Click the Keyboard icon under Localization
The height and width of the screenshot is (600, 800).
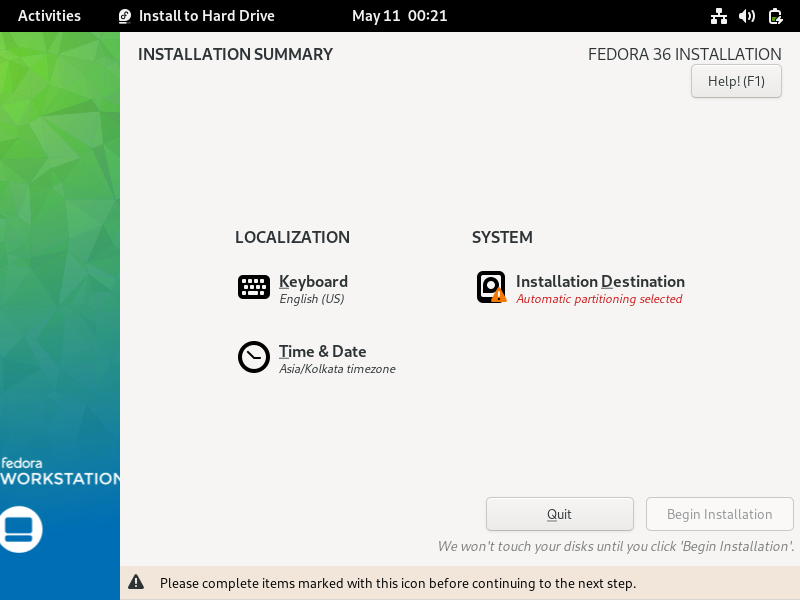pyautogui.click(x=253, y=288)
